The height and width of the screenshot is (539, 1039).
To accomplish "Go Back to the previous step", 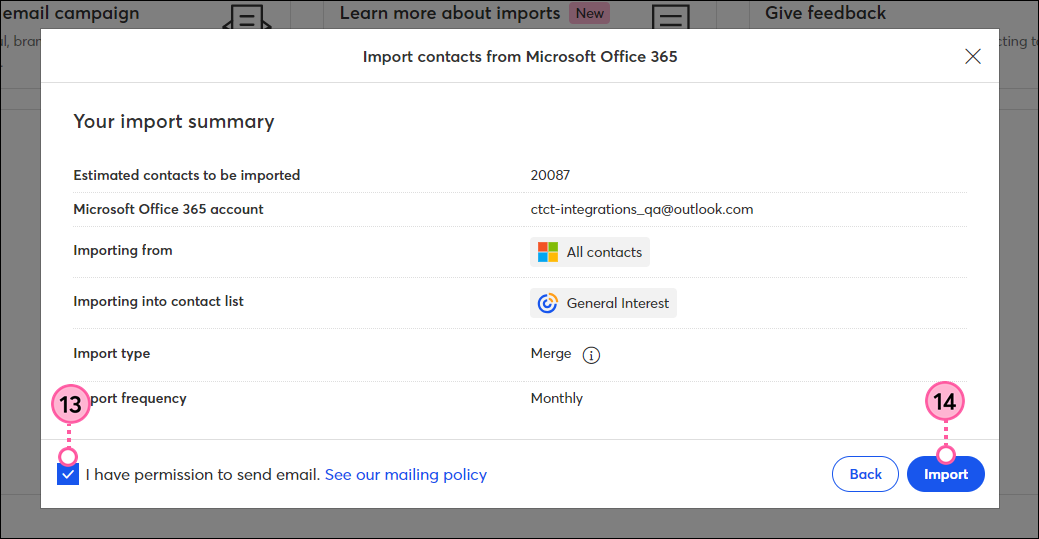I will [x=865, y=474].
